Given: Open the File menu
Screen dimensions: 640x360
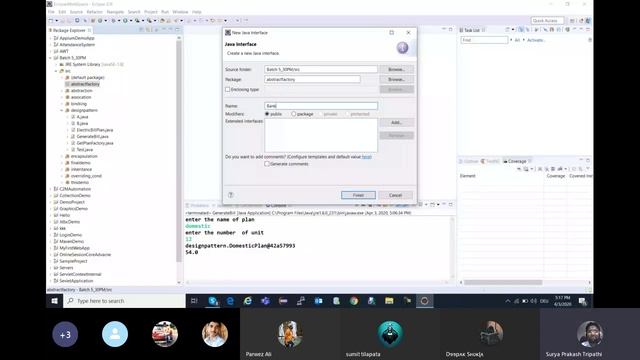Looking at the screenshot, I should click(51, 12).
